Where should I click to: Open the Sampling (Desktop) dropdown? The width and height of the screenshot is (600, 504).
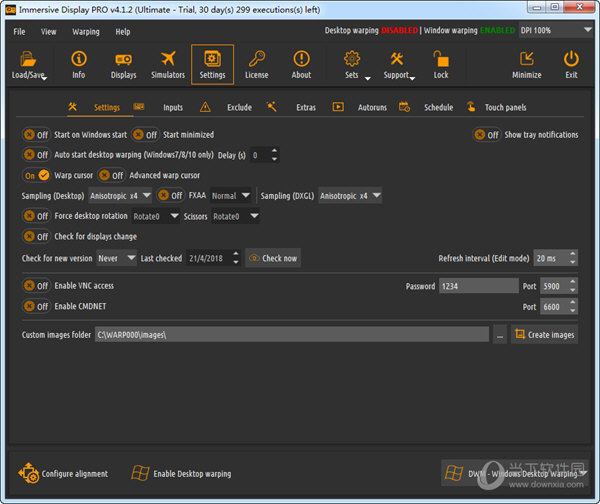(120, 196)
